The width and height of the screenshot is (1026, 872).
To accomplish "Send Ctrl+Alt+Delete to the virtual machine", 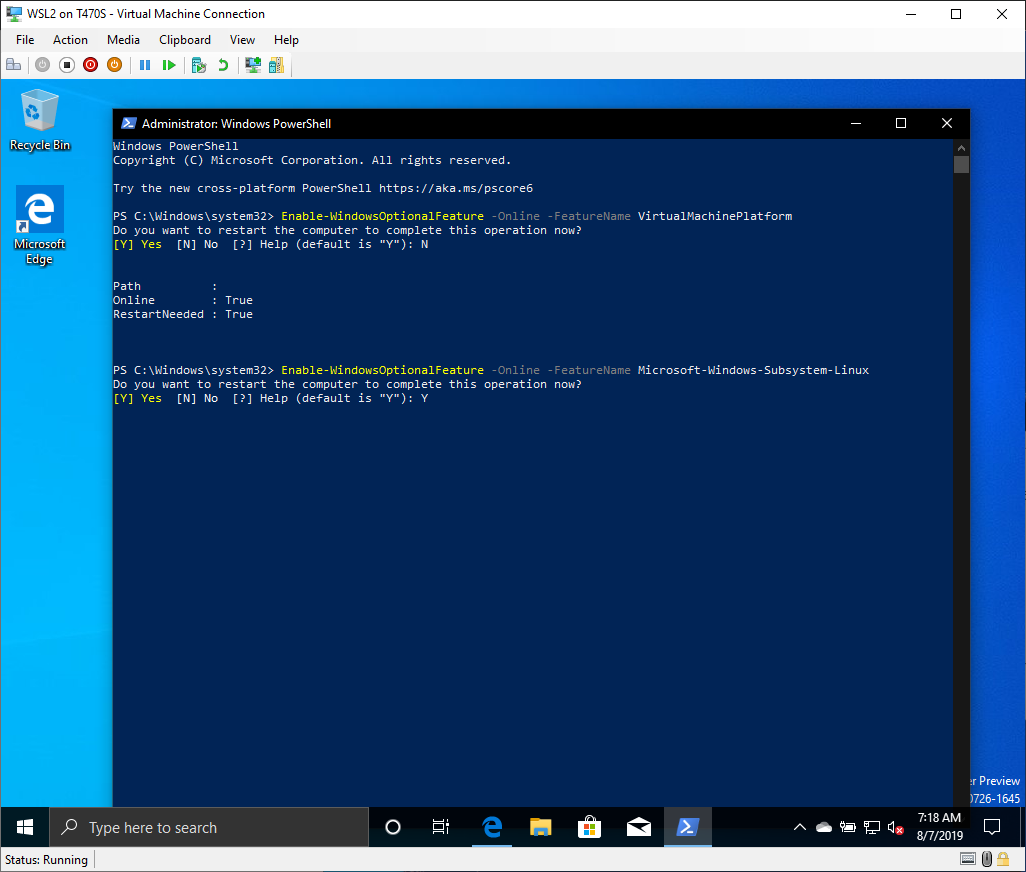I will tap(13, 64).
